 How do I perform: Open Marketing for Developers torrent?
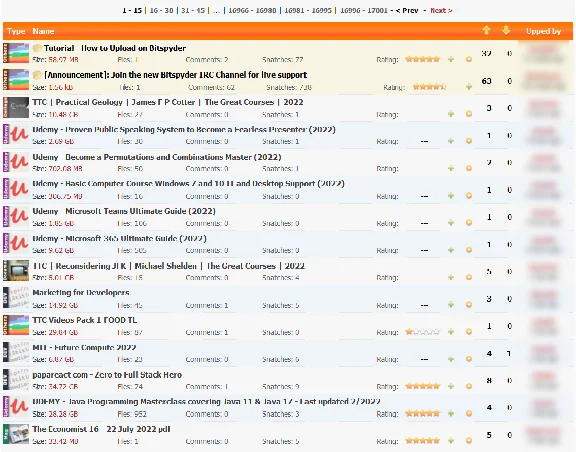[x=81, y=293]
